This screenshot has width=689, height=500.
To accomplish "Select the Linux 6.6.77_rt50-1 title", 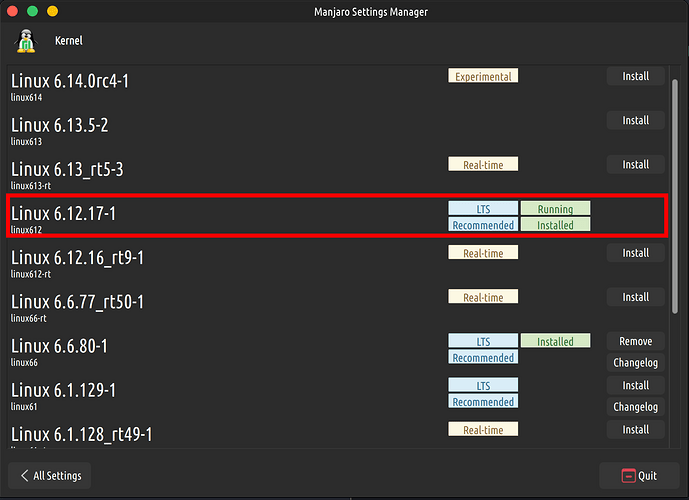I will pos(77,302).
